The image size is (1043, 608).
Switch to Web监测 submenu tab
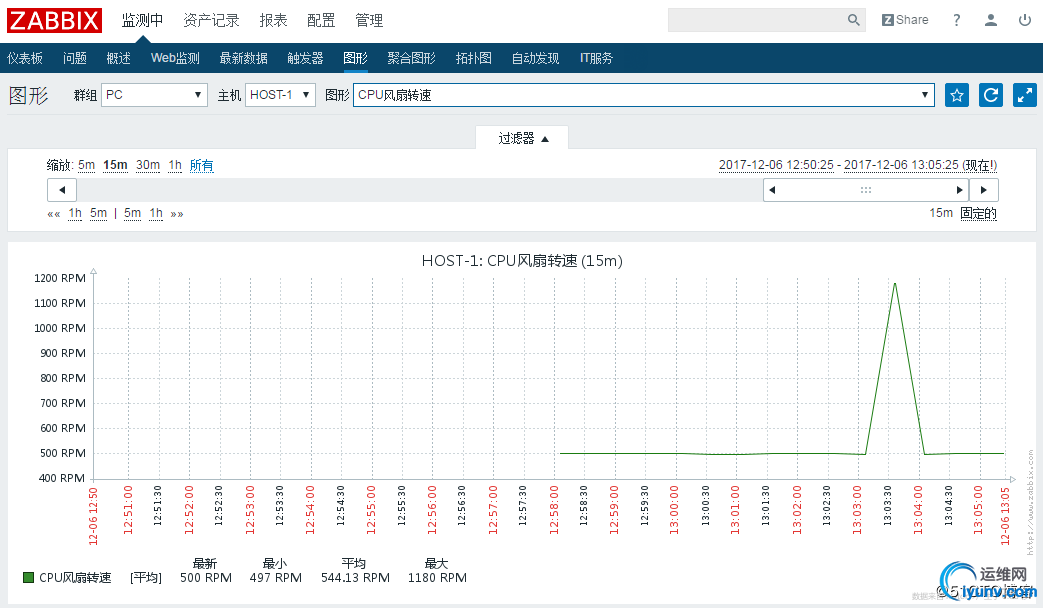(176, 58)
